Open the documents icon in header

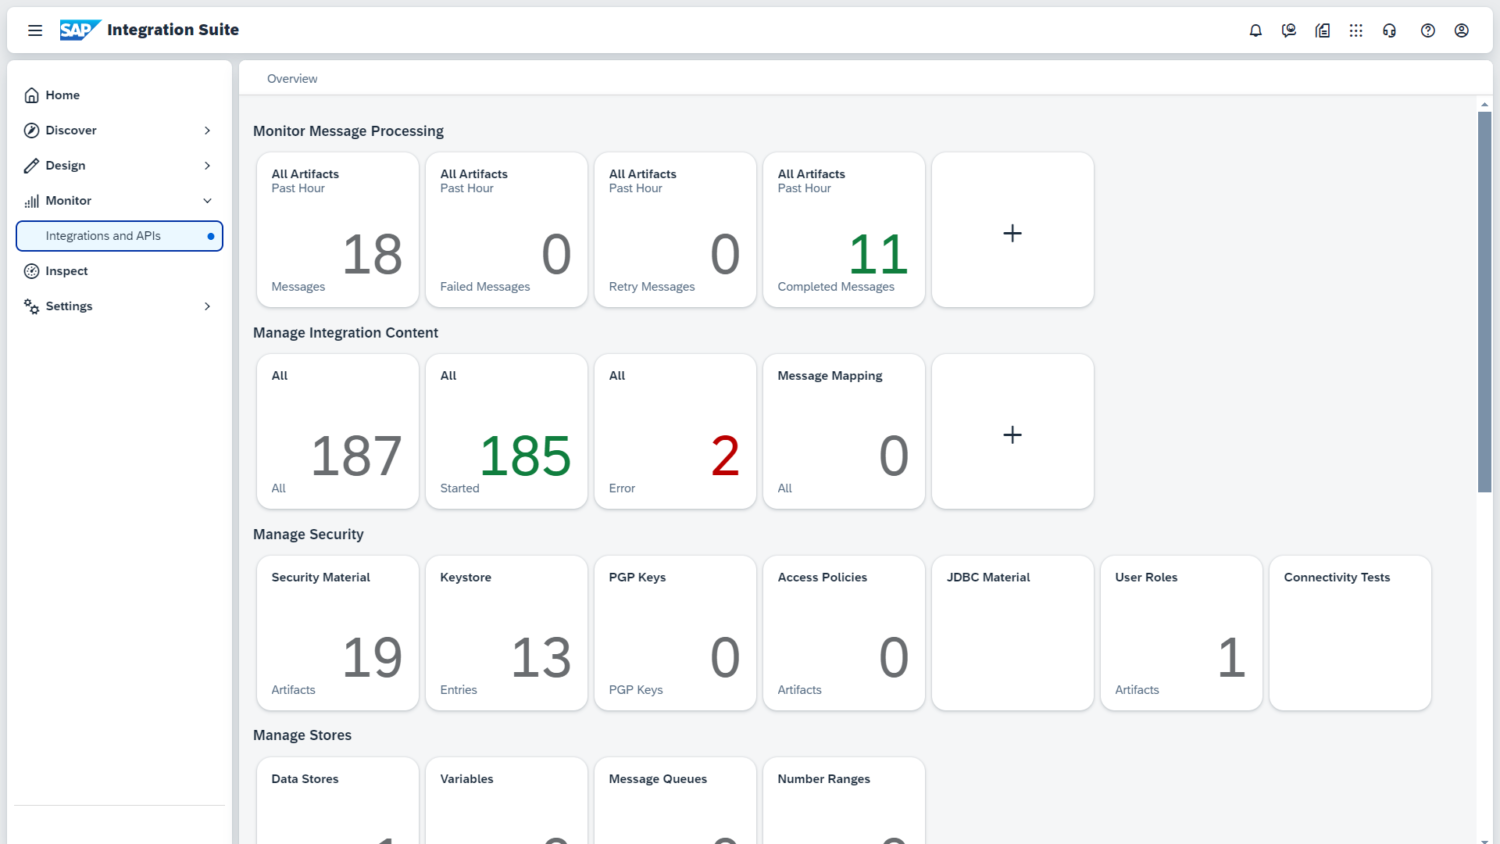pos(1322,31)
